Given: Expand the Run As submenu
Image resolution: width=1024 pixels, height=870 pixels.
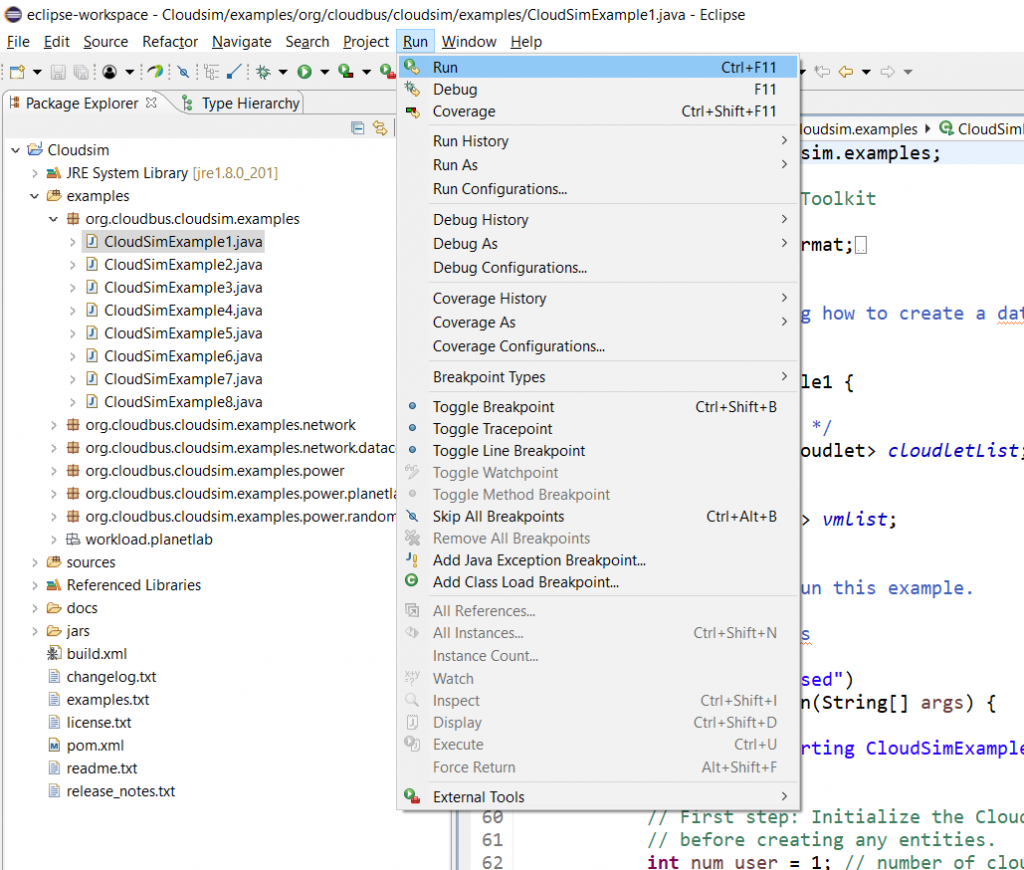Looking at the screenshot, I should [x=597, y=165].
